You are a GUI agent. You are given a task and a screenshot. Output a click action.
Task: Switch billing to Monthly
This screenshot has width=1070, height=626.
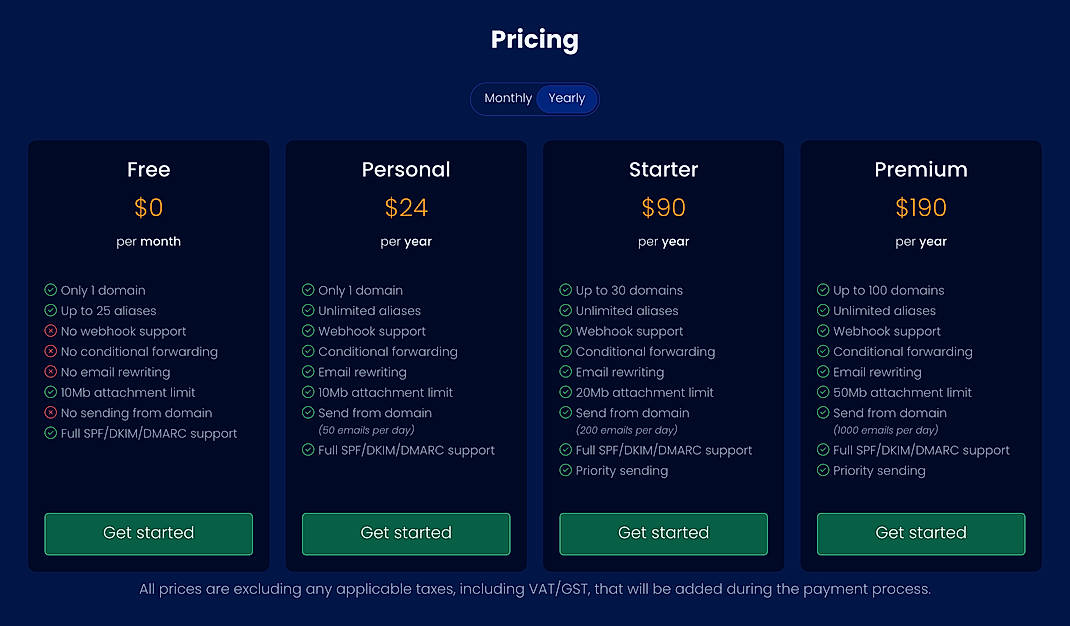coord(507,98)
